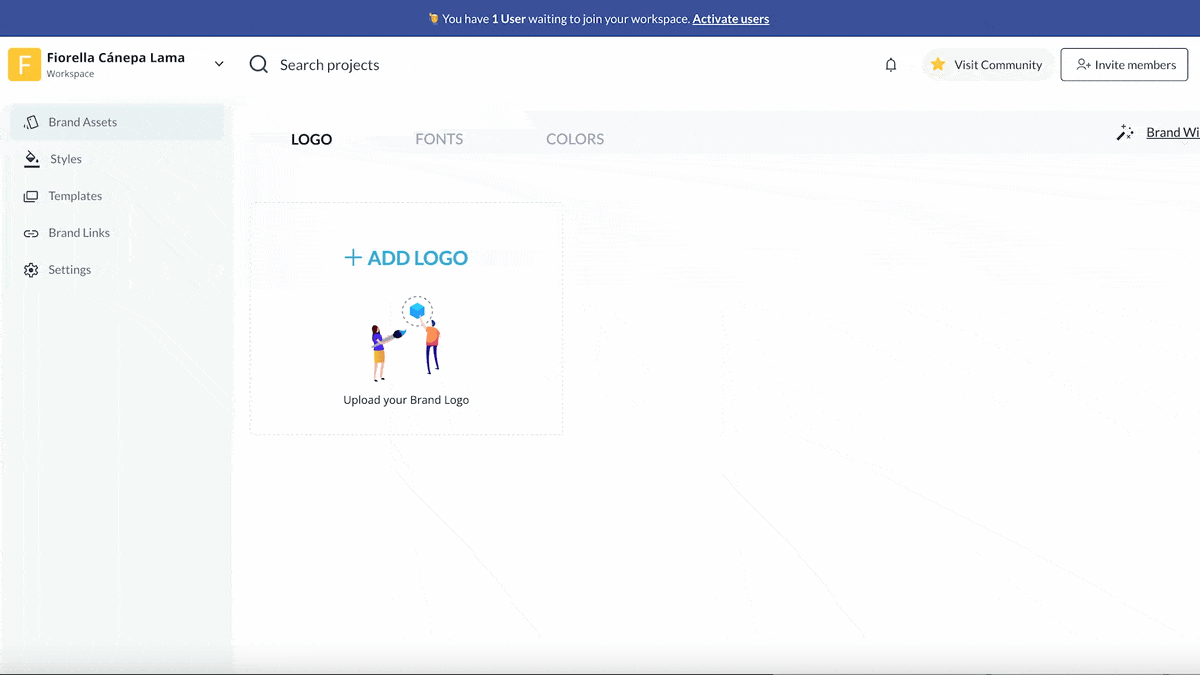The image size is (1200, 675).
Task: Click the yellow F workspace avatar
Action: pyautogui.click(x=24, y=65)
